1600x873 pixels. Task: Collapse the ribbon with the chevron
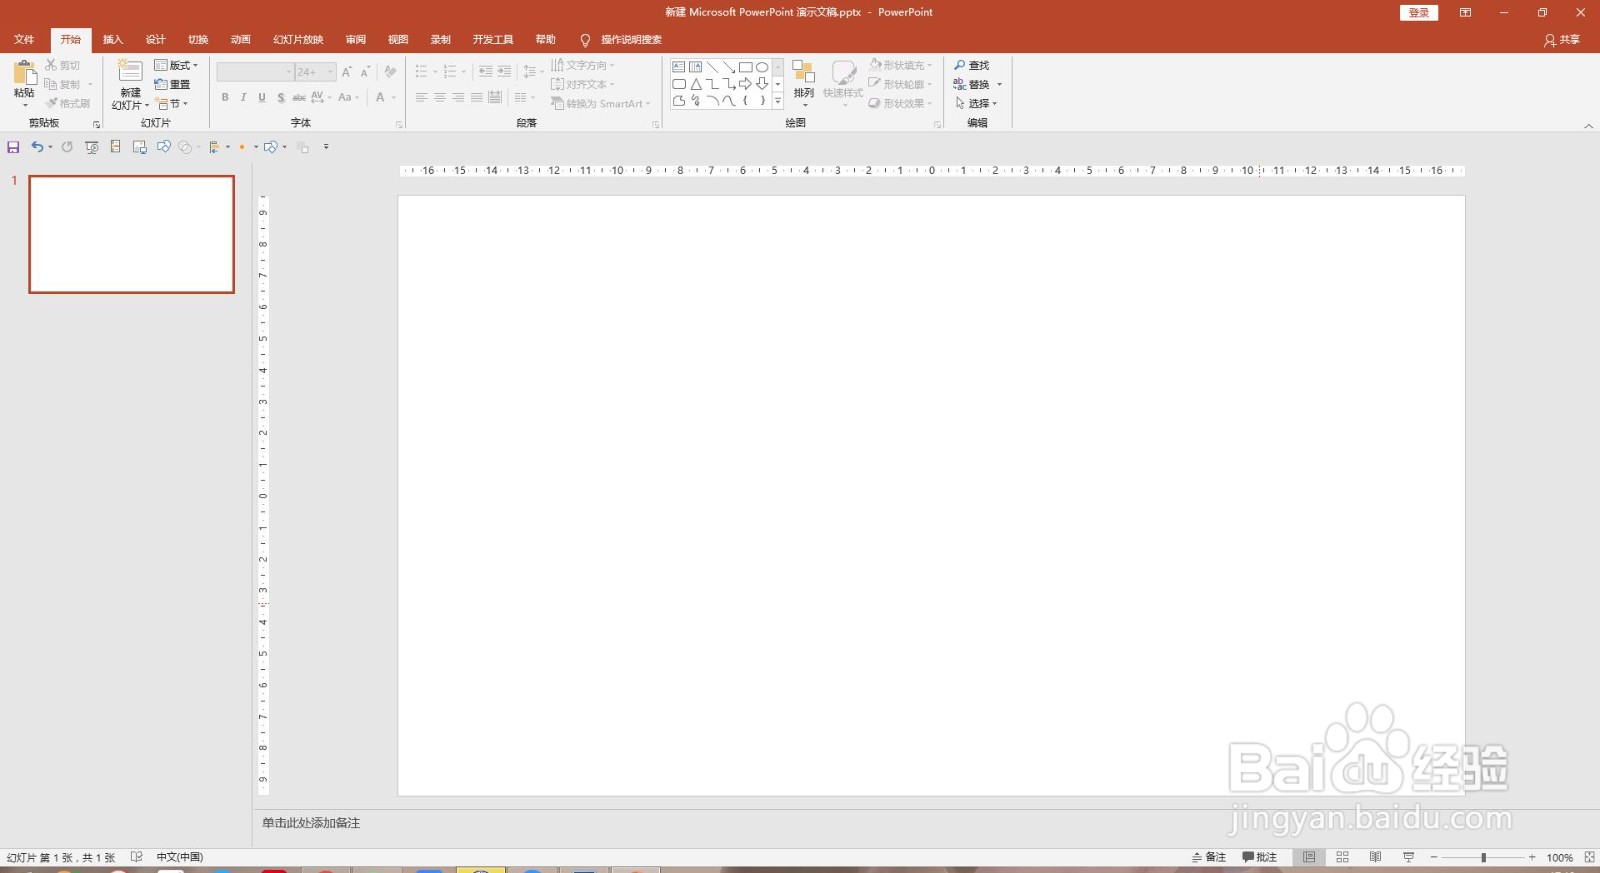point(1589,126)
